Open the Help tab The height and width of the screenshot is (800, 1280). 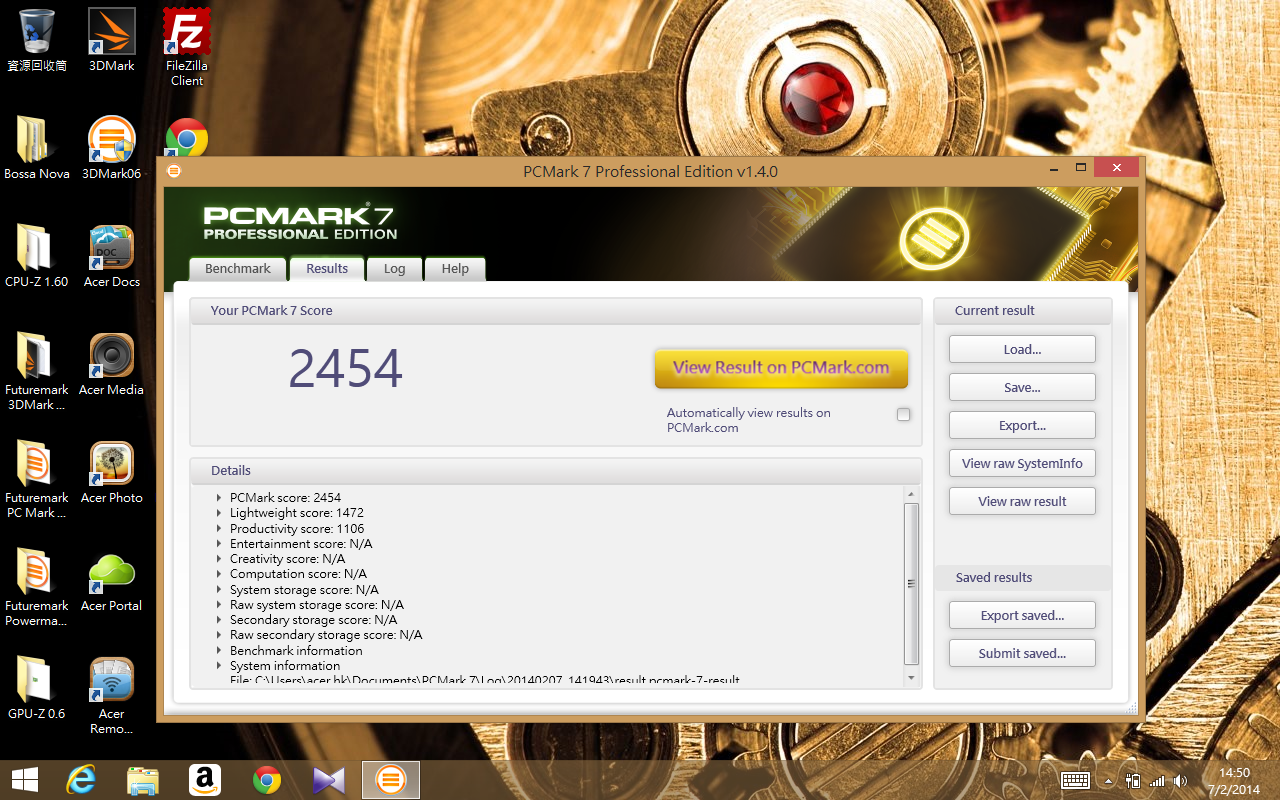click(455, 269)
